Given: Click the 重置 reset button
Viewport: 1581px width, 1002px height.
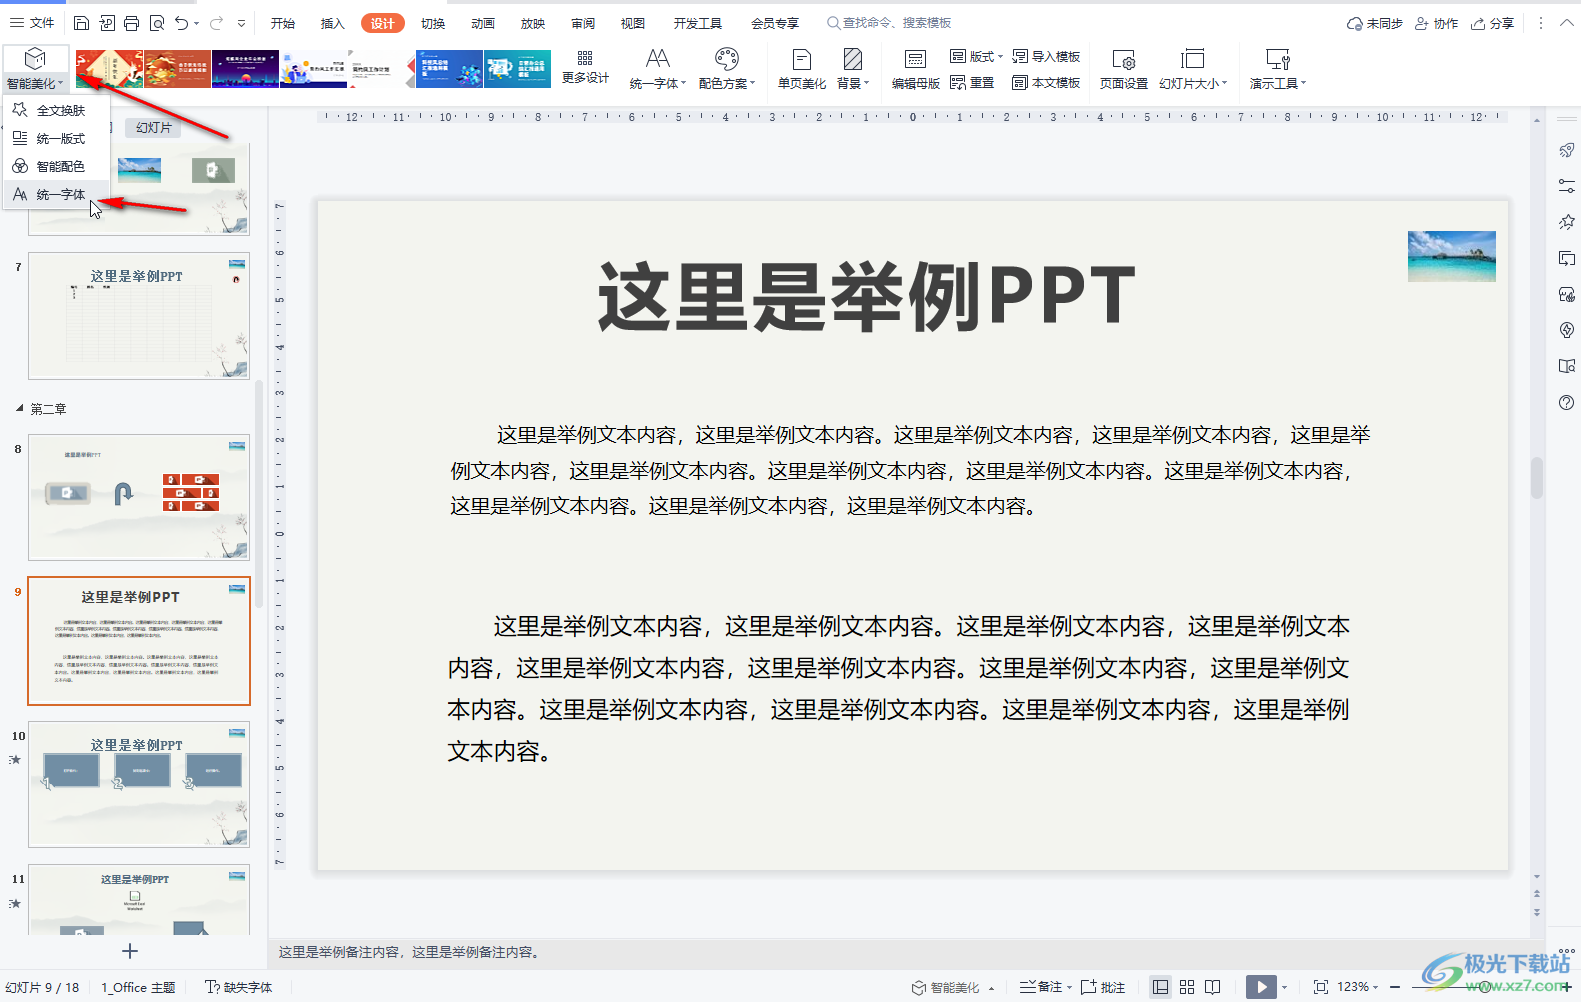Looking at the screenshot, I should [x=972, y=83].
